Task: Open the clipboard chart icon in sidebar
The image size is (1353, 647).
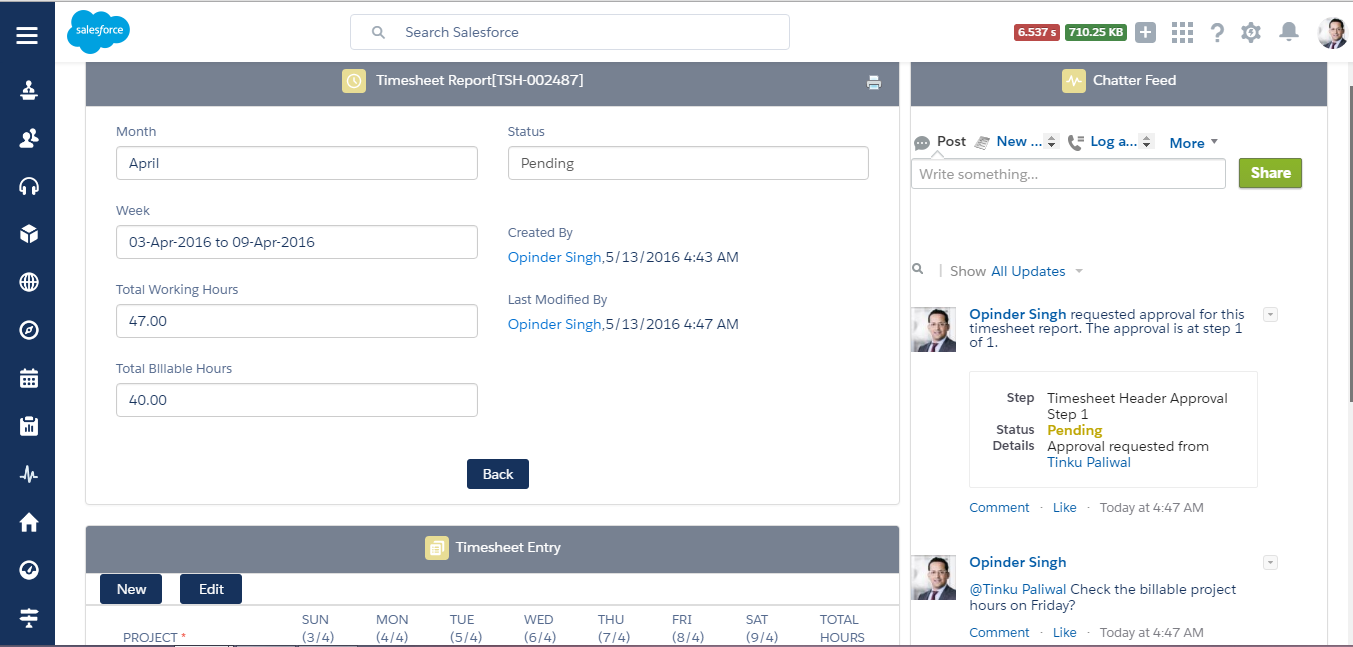Action: (29, 426)
